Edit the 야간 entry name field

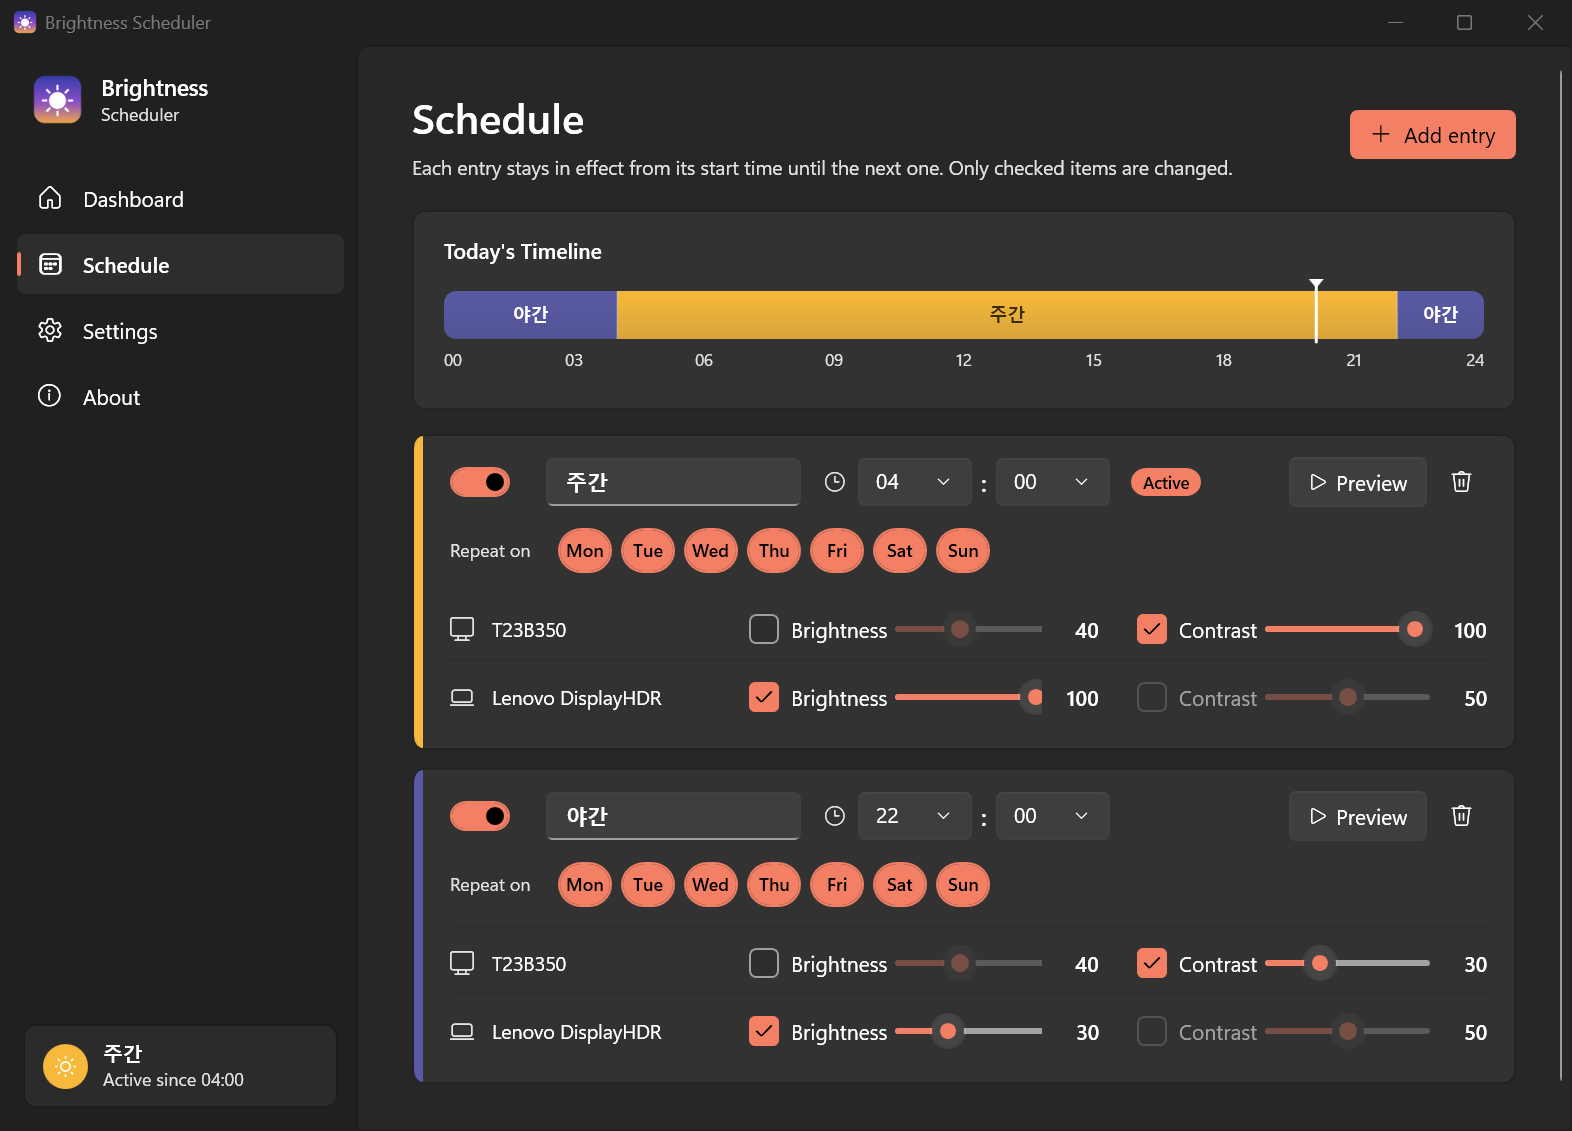coord(673,816)
